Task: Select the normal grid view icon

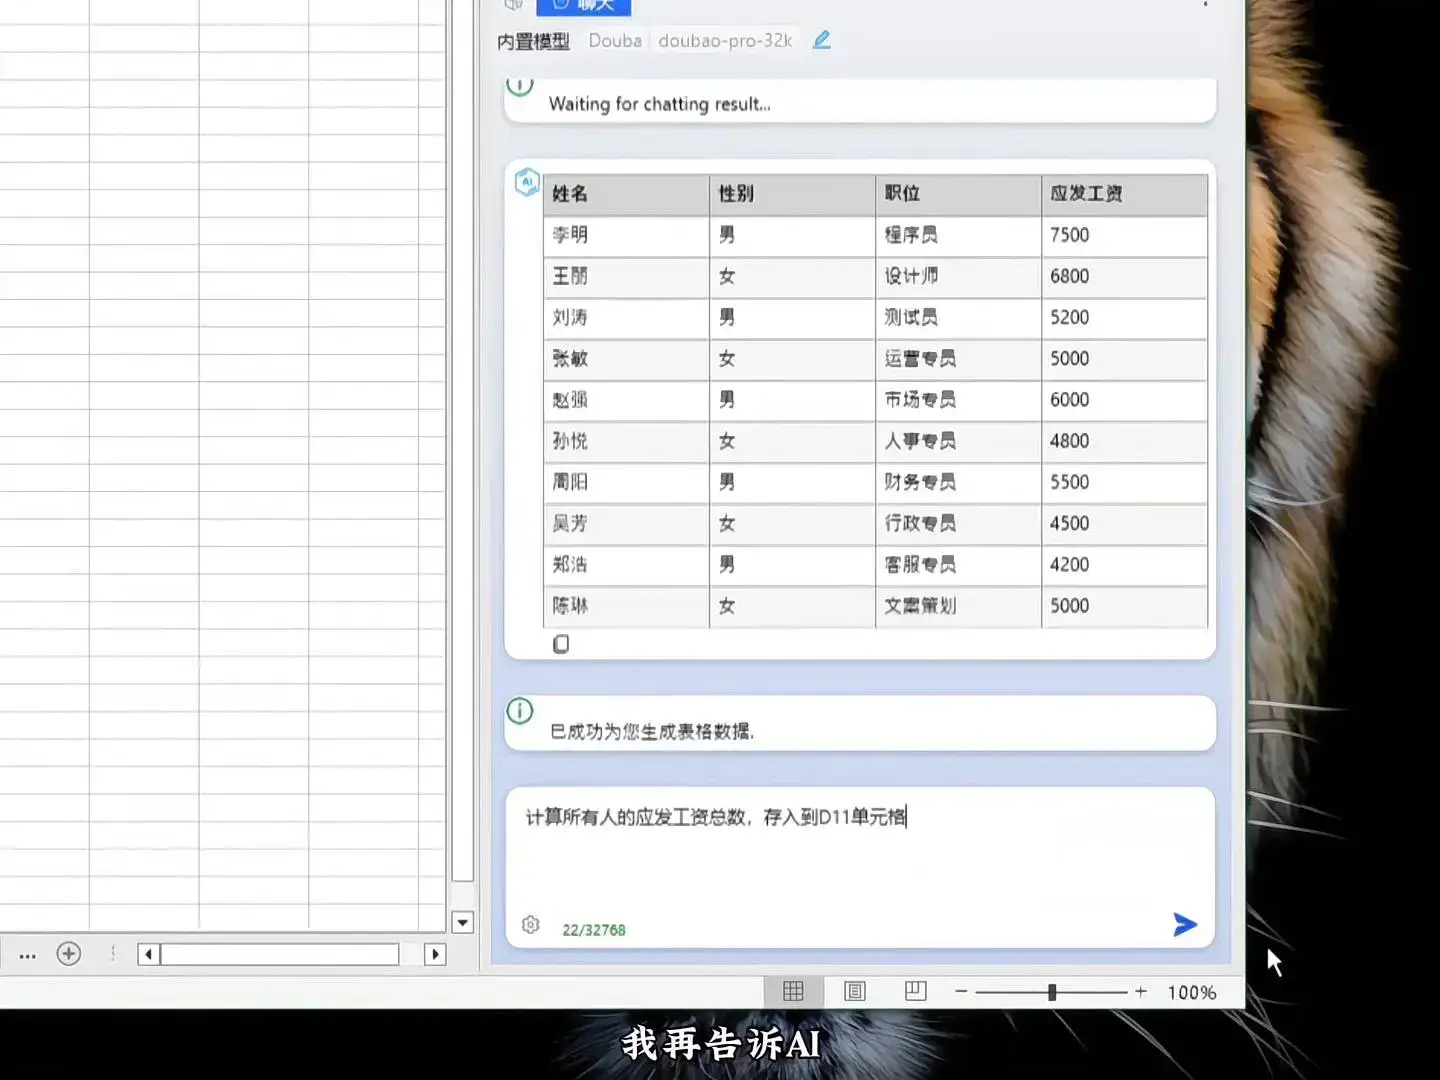Action: [793, 991]
